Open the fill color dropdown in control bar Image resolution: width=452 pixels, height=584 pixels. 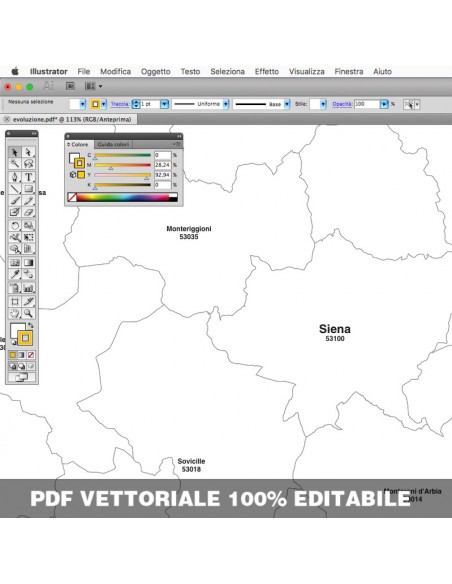pyautogui.click(x=83, y=104)
